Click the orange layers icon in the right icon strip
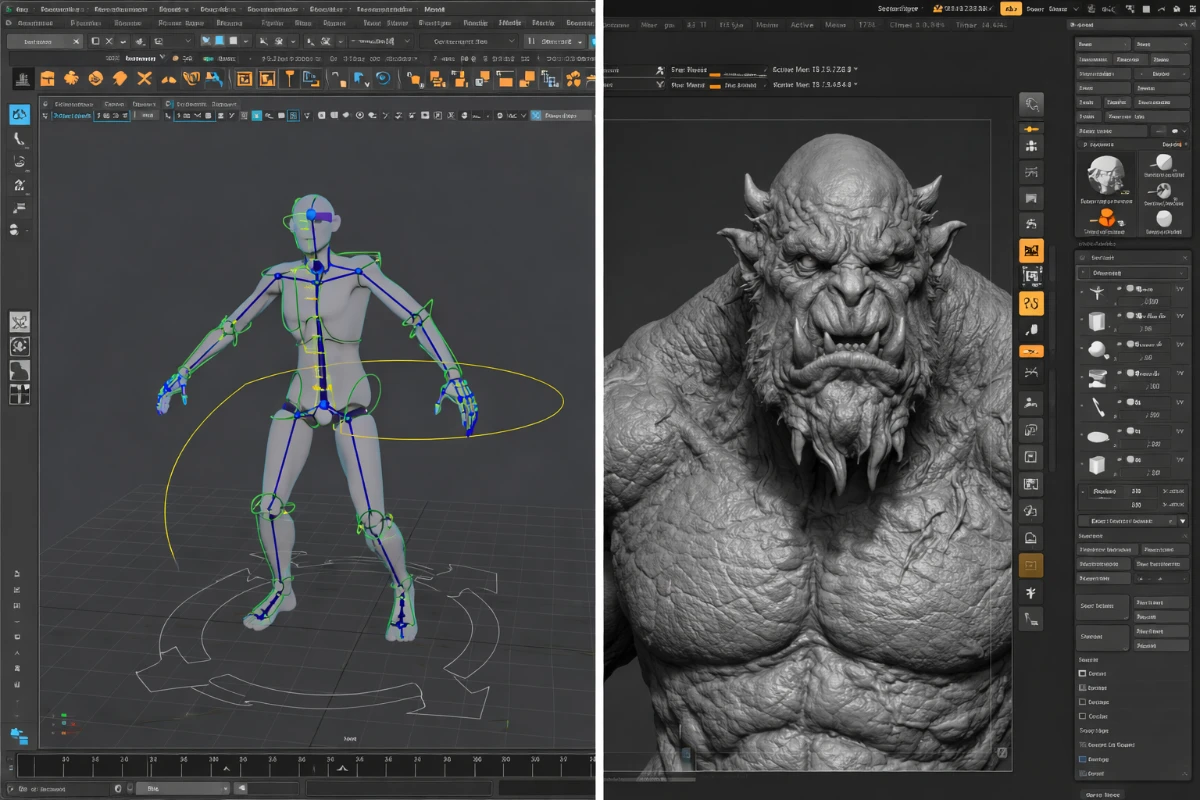 (x=1030, y=251)
